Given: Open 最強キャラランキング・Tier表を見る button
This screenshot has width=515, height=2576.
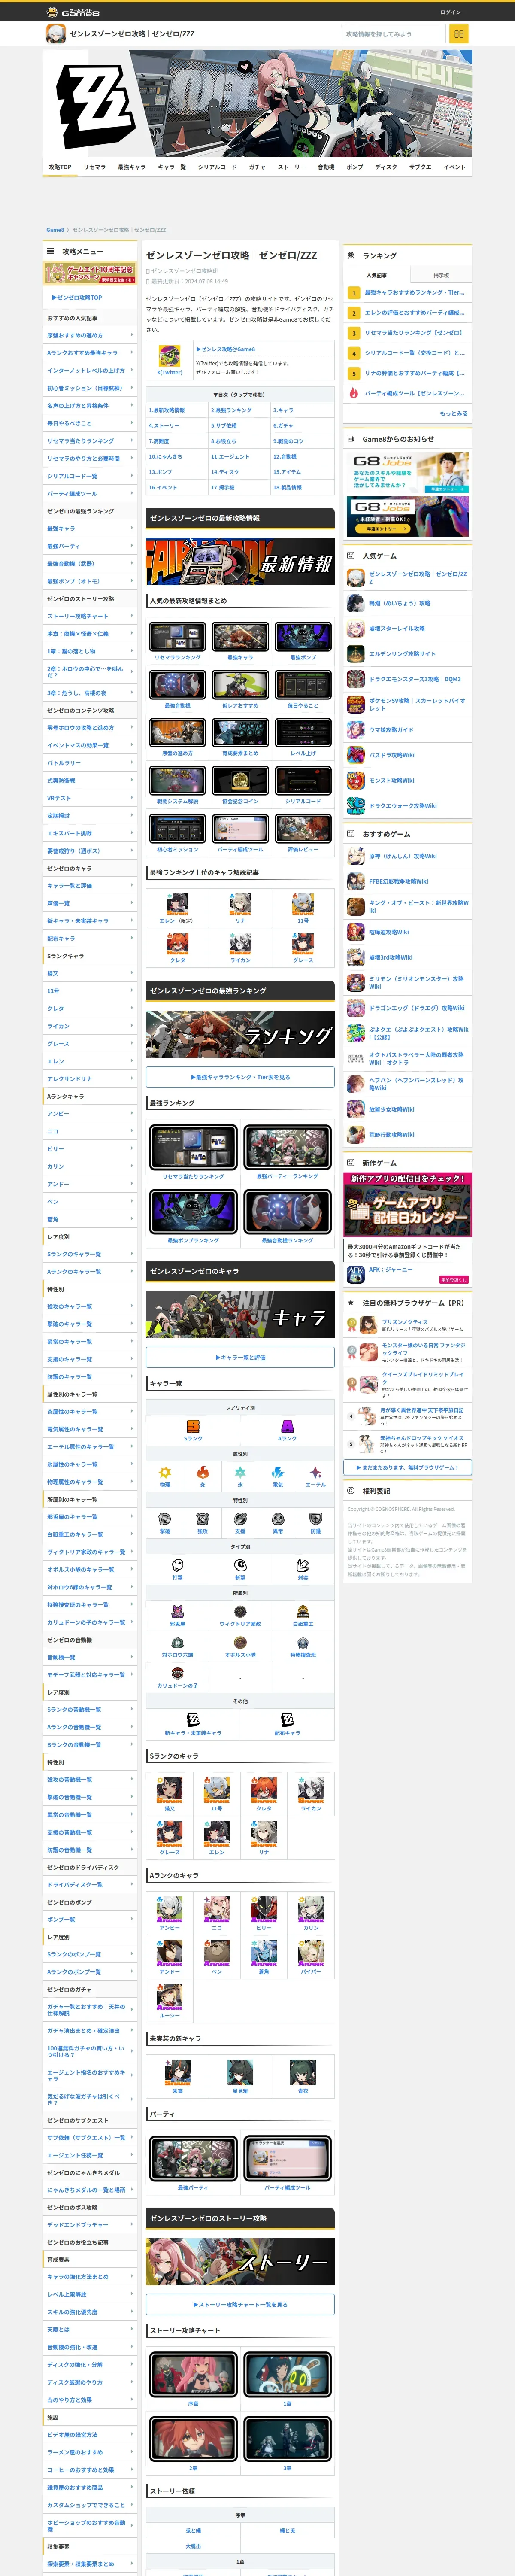Looking at the screenshot, I should coord(240,1077).
